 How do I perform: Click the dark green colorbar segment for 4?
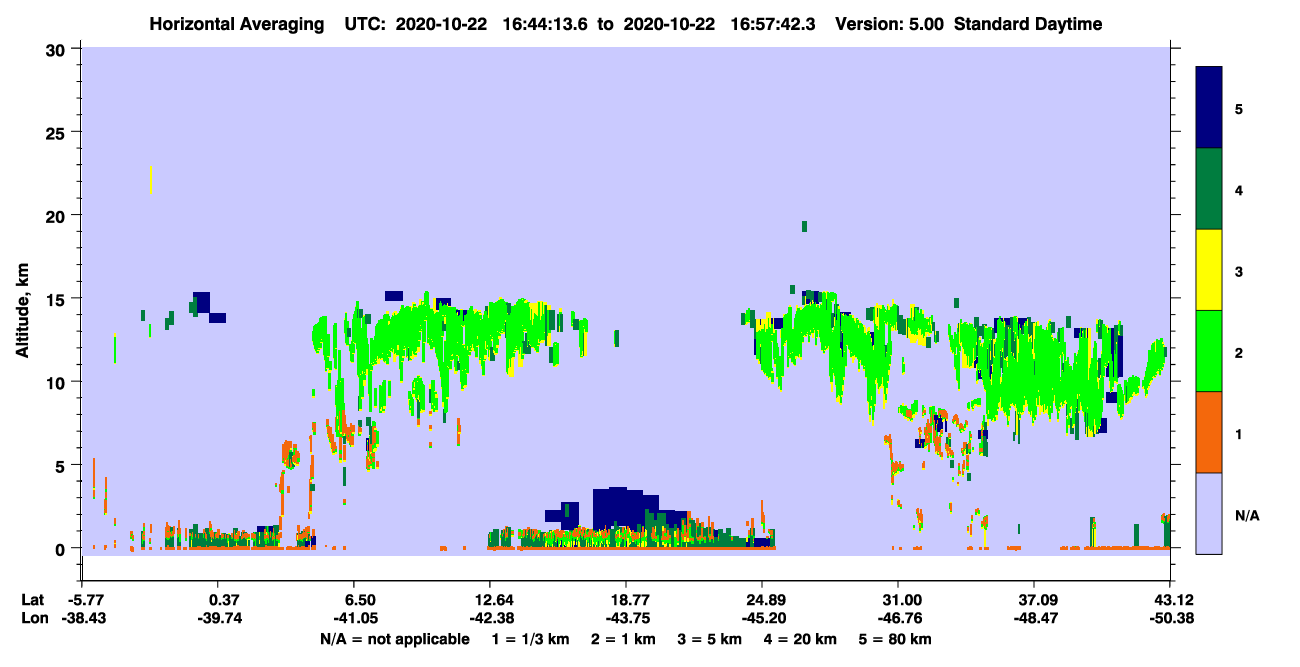pos(1209,189)
